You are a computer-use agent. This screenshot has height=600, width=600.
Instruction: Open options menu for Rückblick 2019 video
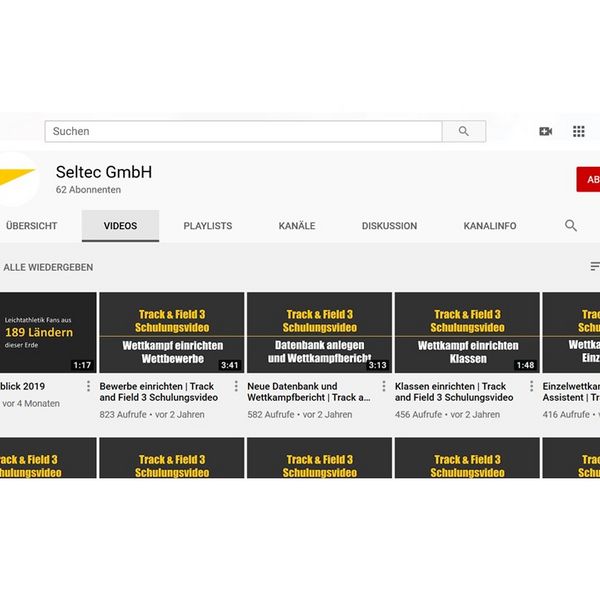pos(88,386)
